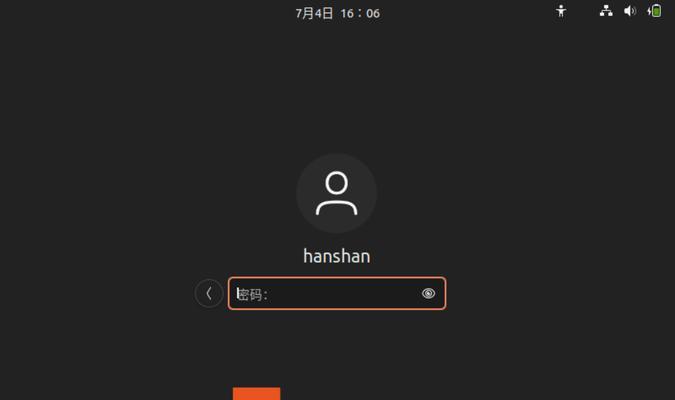Click the charging battery indicator icon
This screenshot has height=400, width=675.
point(654,11)
